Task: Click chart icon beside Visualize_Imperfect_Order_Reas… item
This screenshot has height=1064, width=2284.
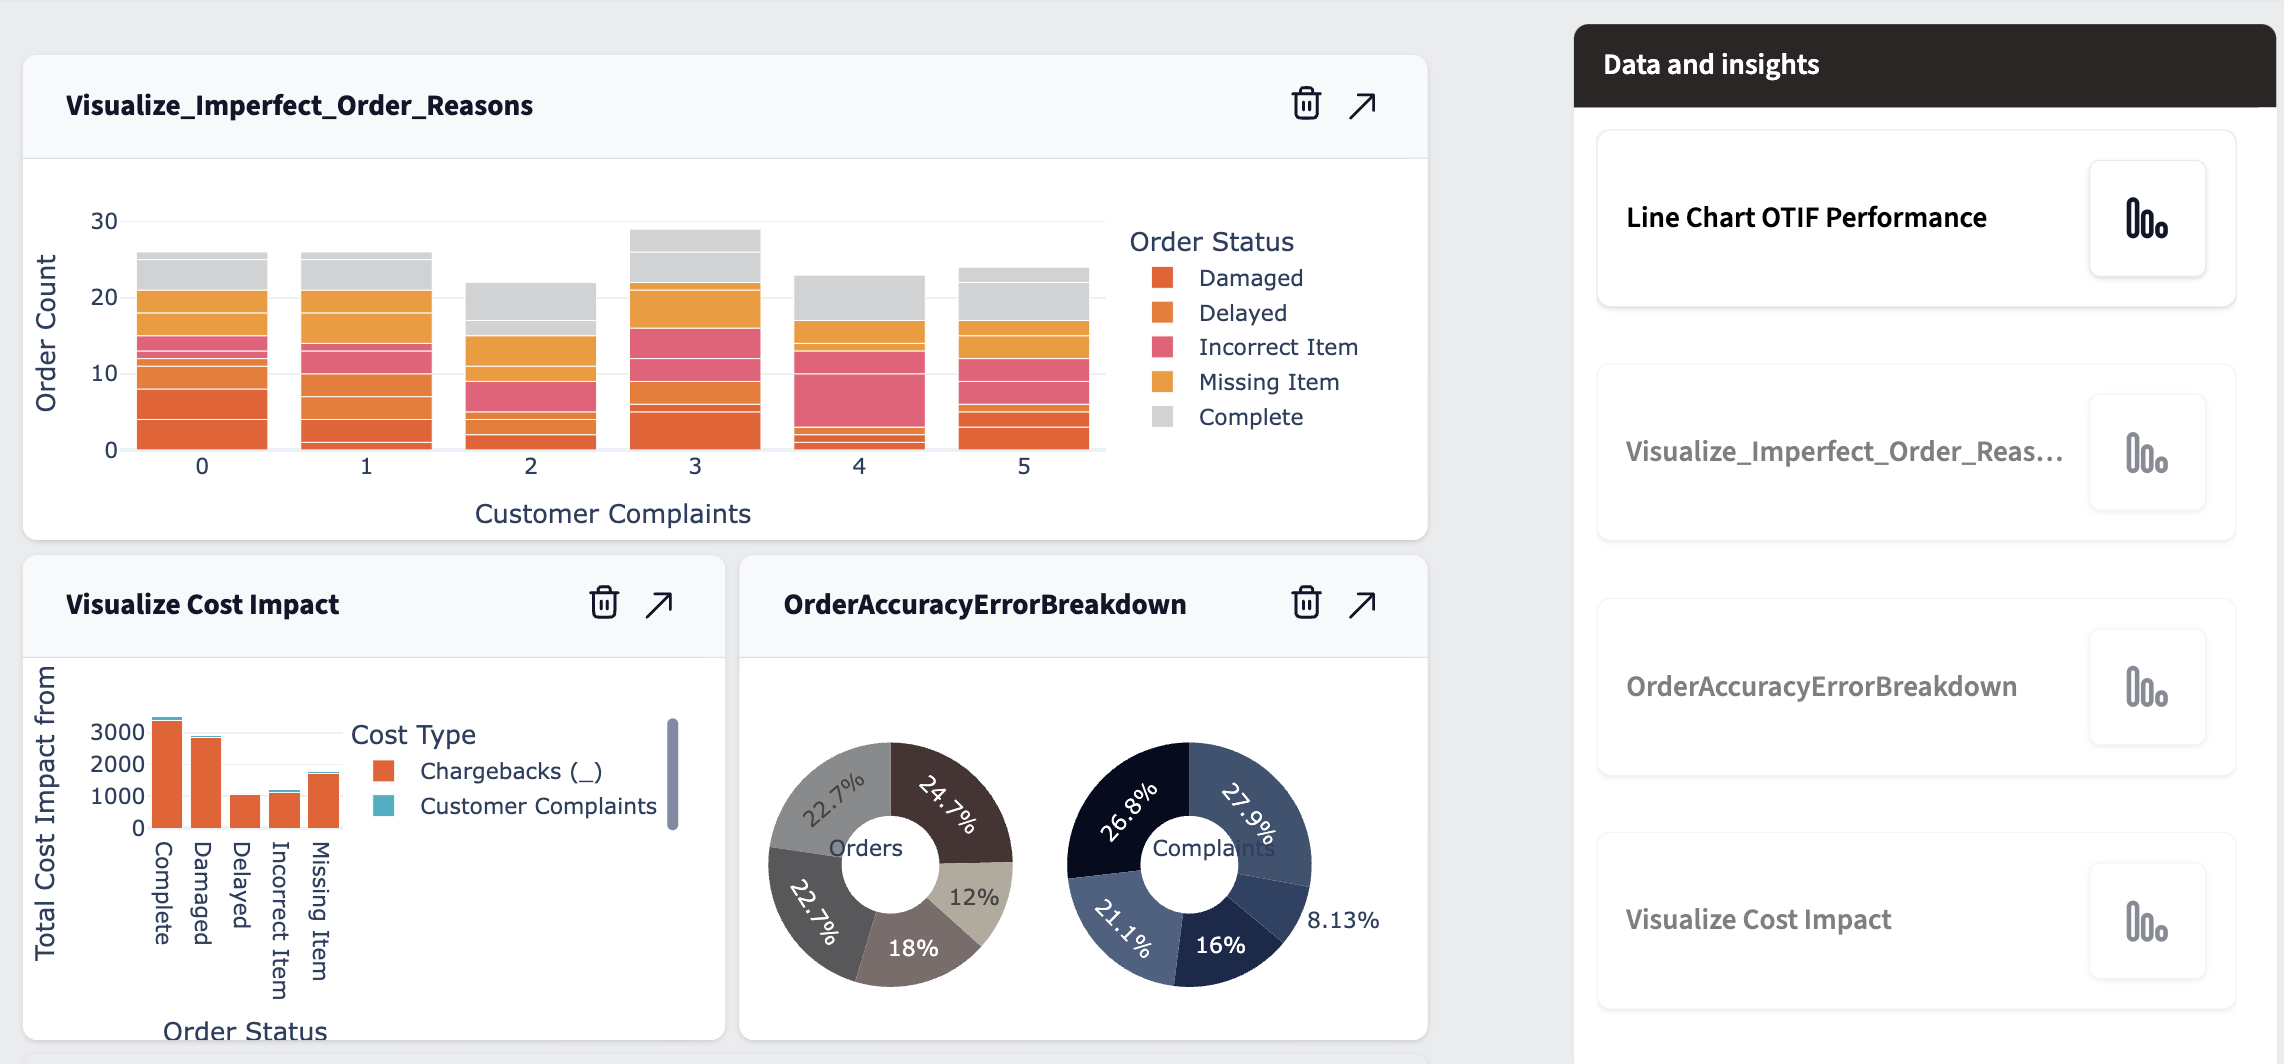Action: (2146, 453)
